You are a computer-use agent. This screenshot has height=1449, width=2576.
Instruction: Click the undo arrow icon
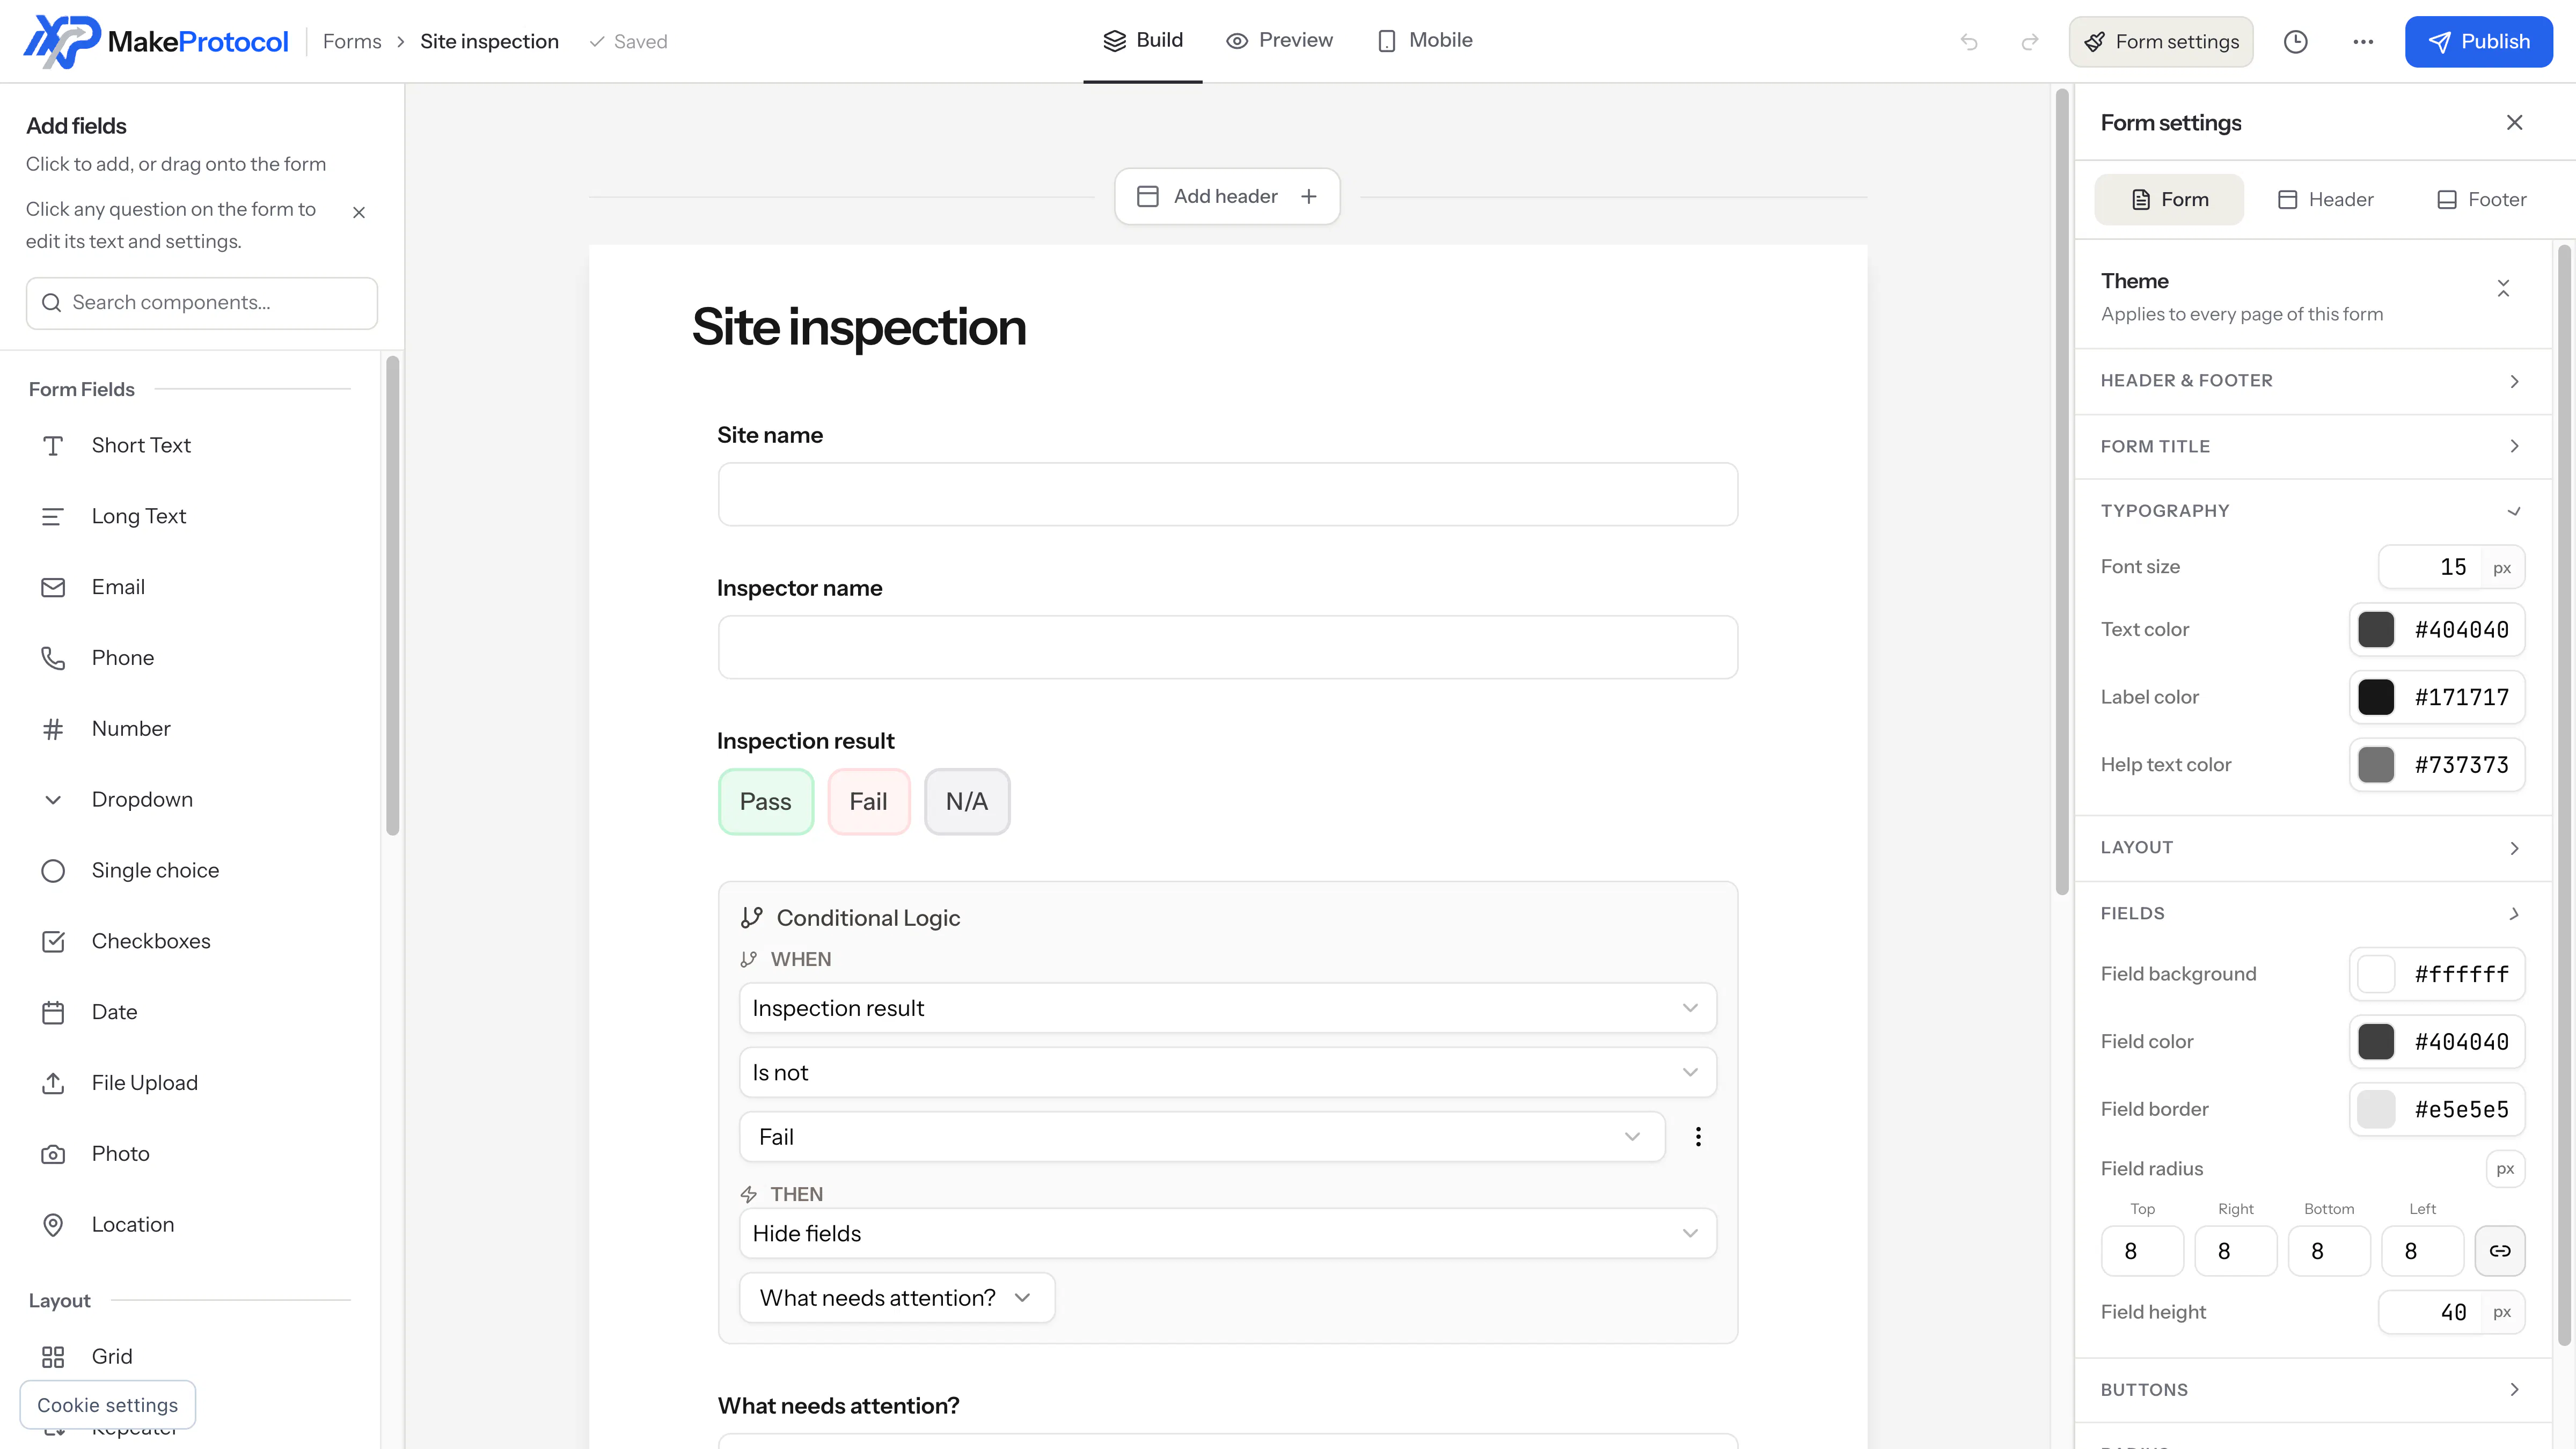1969,42
